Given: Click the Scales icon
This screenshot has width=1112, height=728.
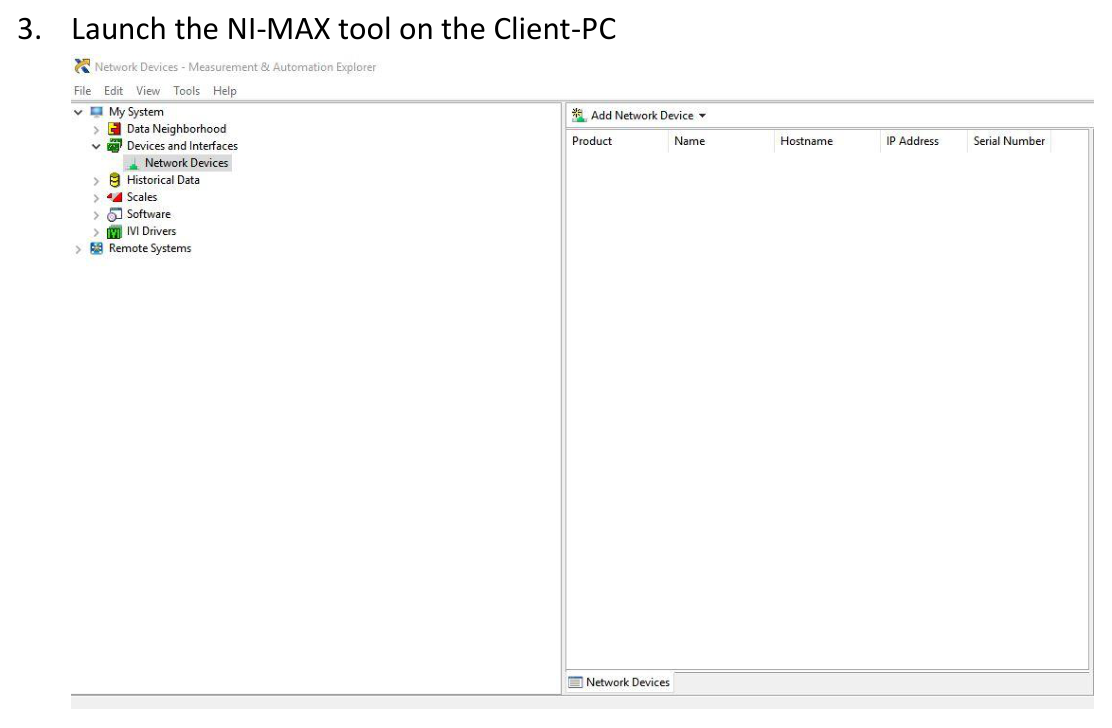Looking at the screenshot, I should pos(114,197).
